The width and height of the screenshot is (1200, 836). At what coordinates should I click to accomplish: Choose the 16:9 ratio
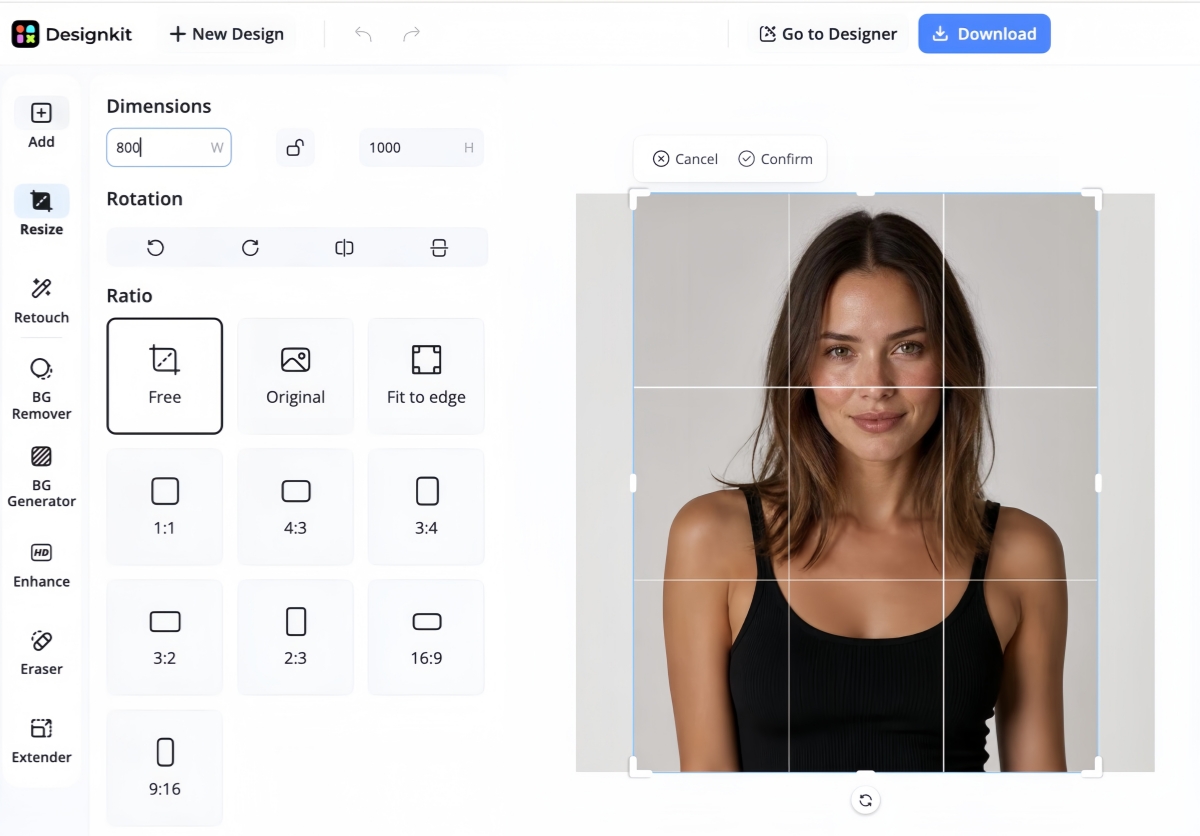click(x=426, y=637)
